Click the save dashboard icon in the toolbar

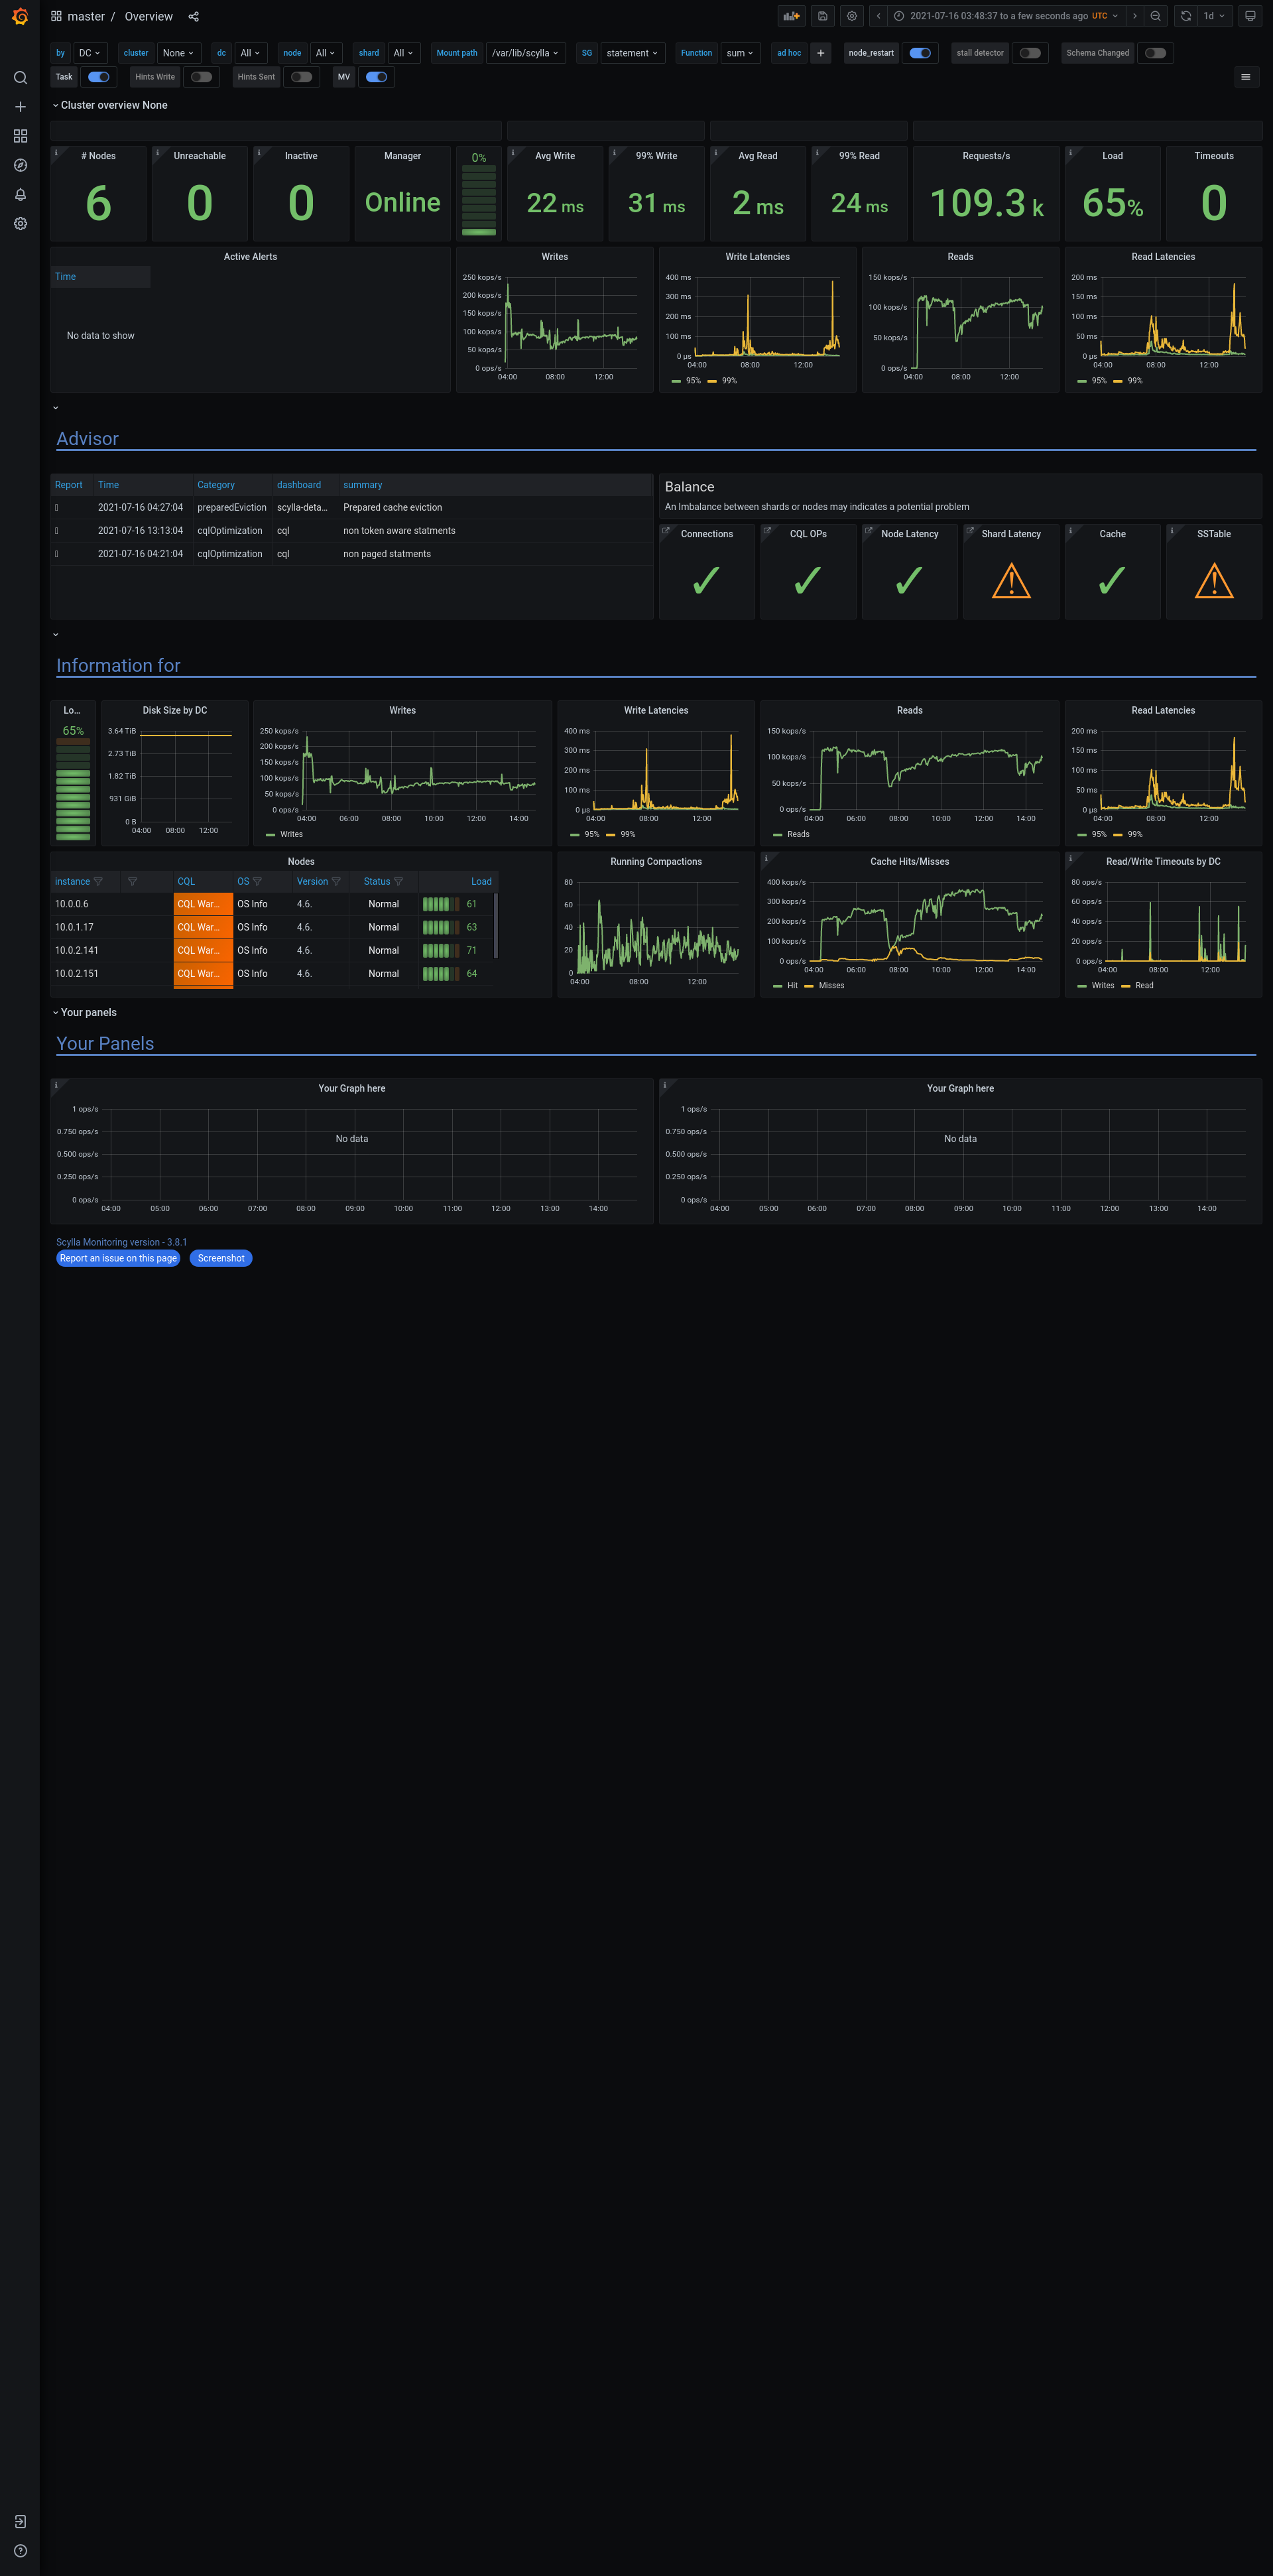(822, 16)
